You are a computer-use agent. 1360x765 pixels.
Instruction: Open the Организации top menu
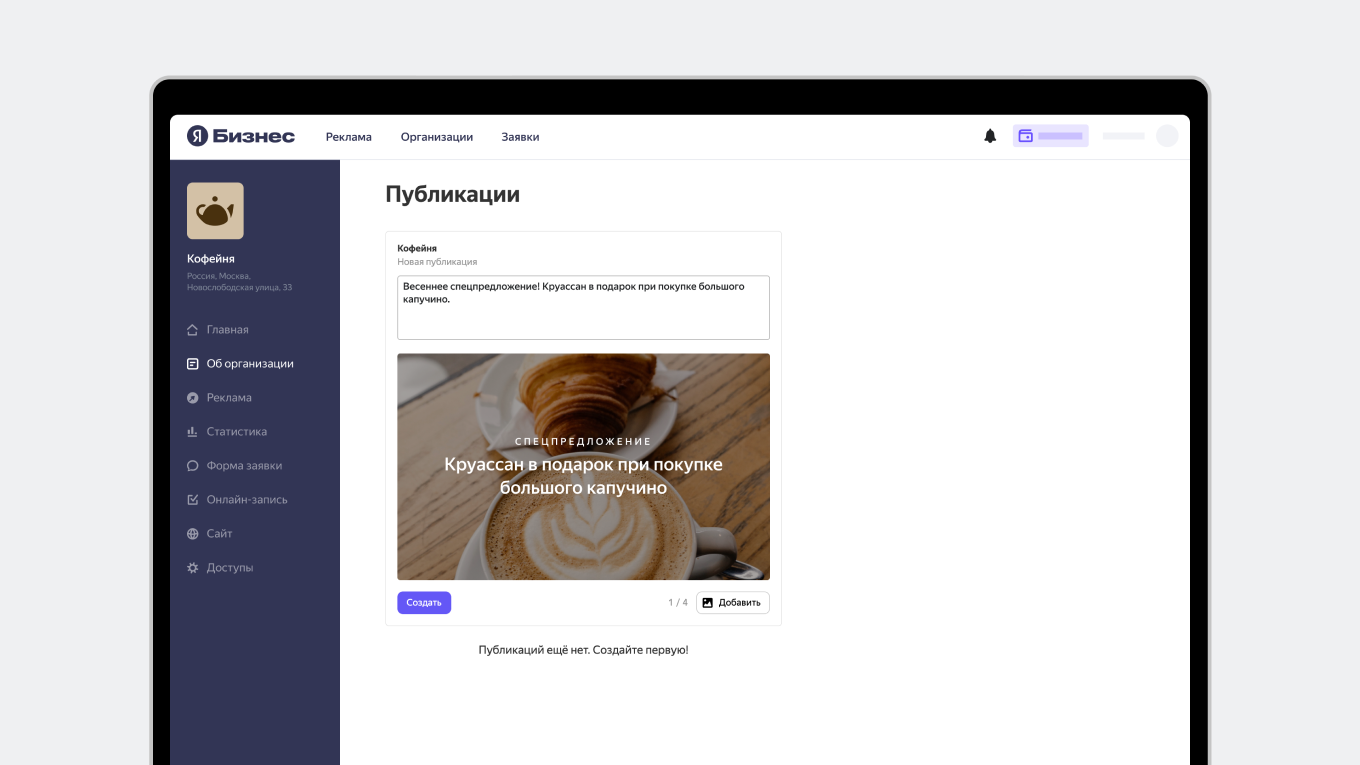coord(437,137)
